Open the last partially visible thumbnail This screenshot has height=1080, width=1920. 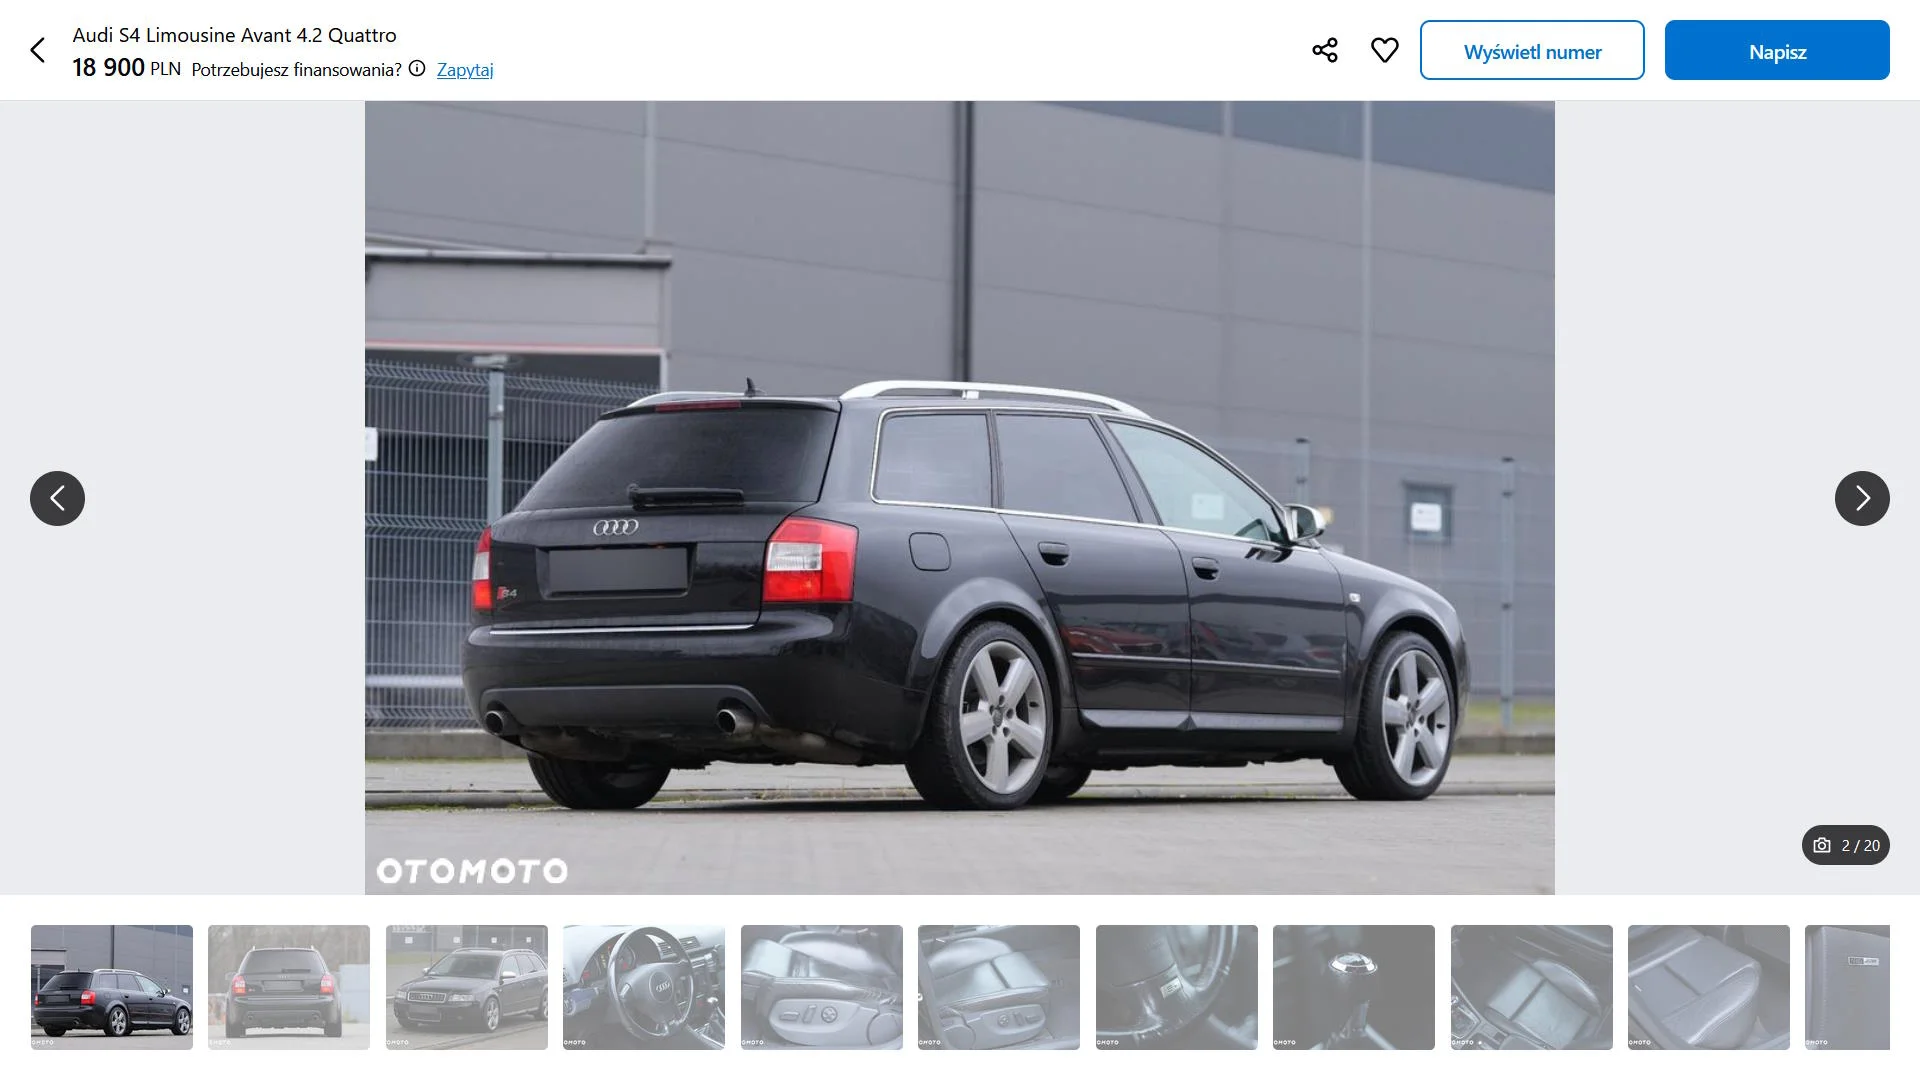click(1847, 987)
